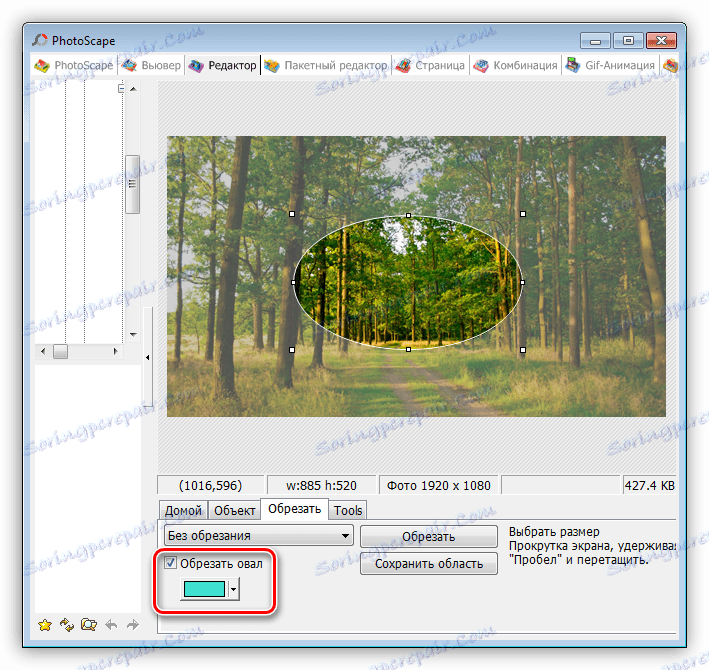Click the refresh folder icon
The width and height of the screenshot is (709, 670).
pyautogui.click(x=67, y=625)
